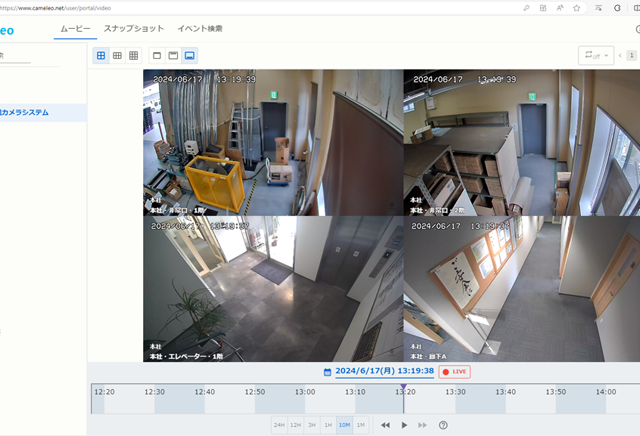Viewport: 640px width, 436px height.
Task: Switch to the 4x4 grid layout
Action: [133, 56]
